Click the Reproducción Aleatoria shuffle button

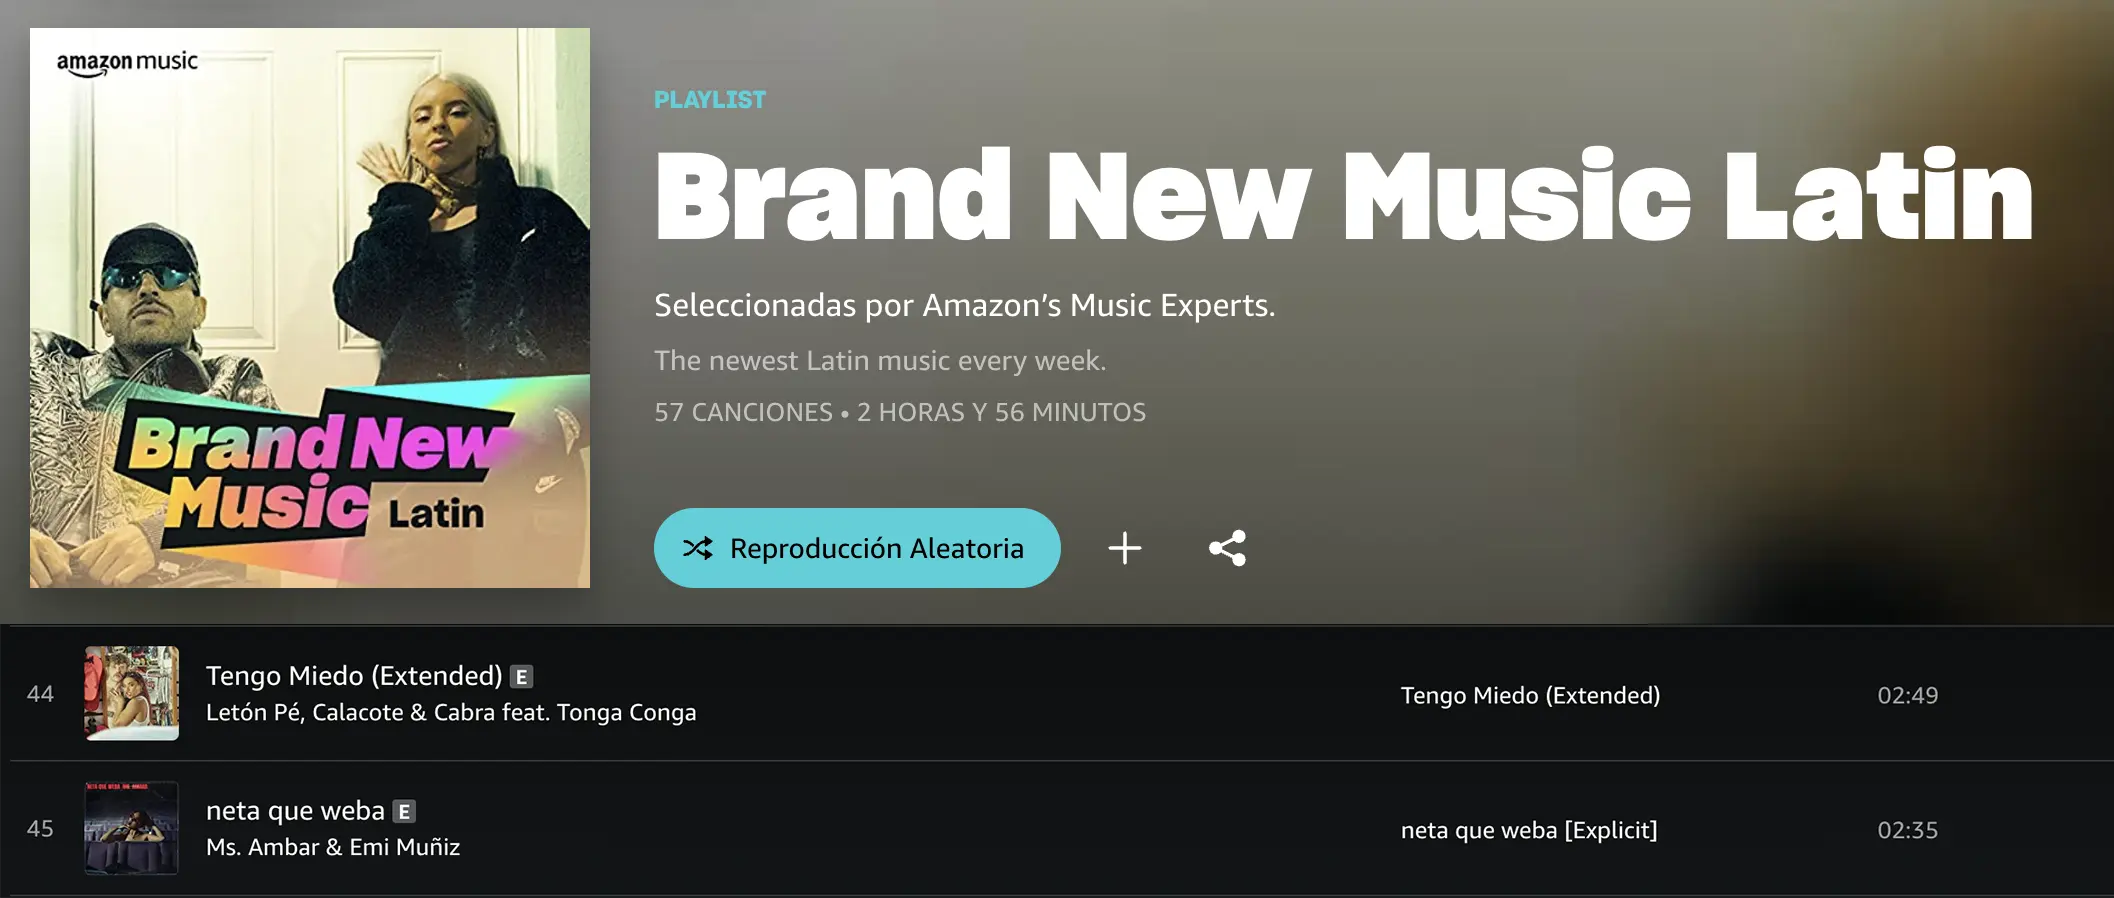tap(857, 548)
